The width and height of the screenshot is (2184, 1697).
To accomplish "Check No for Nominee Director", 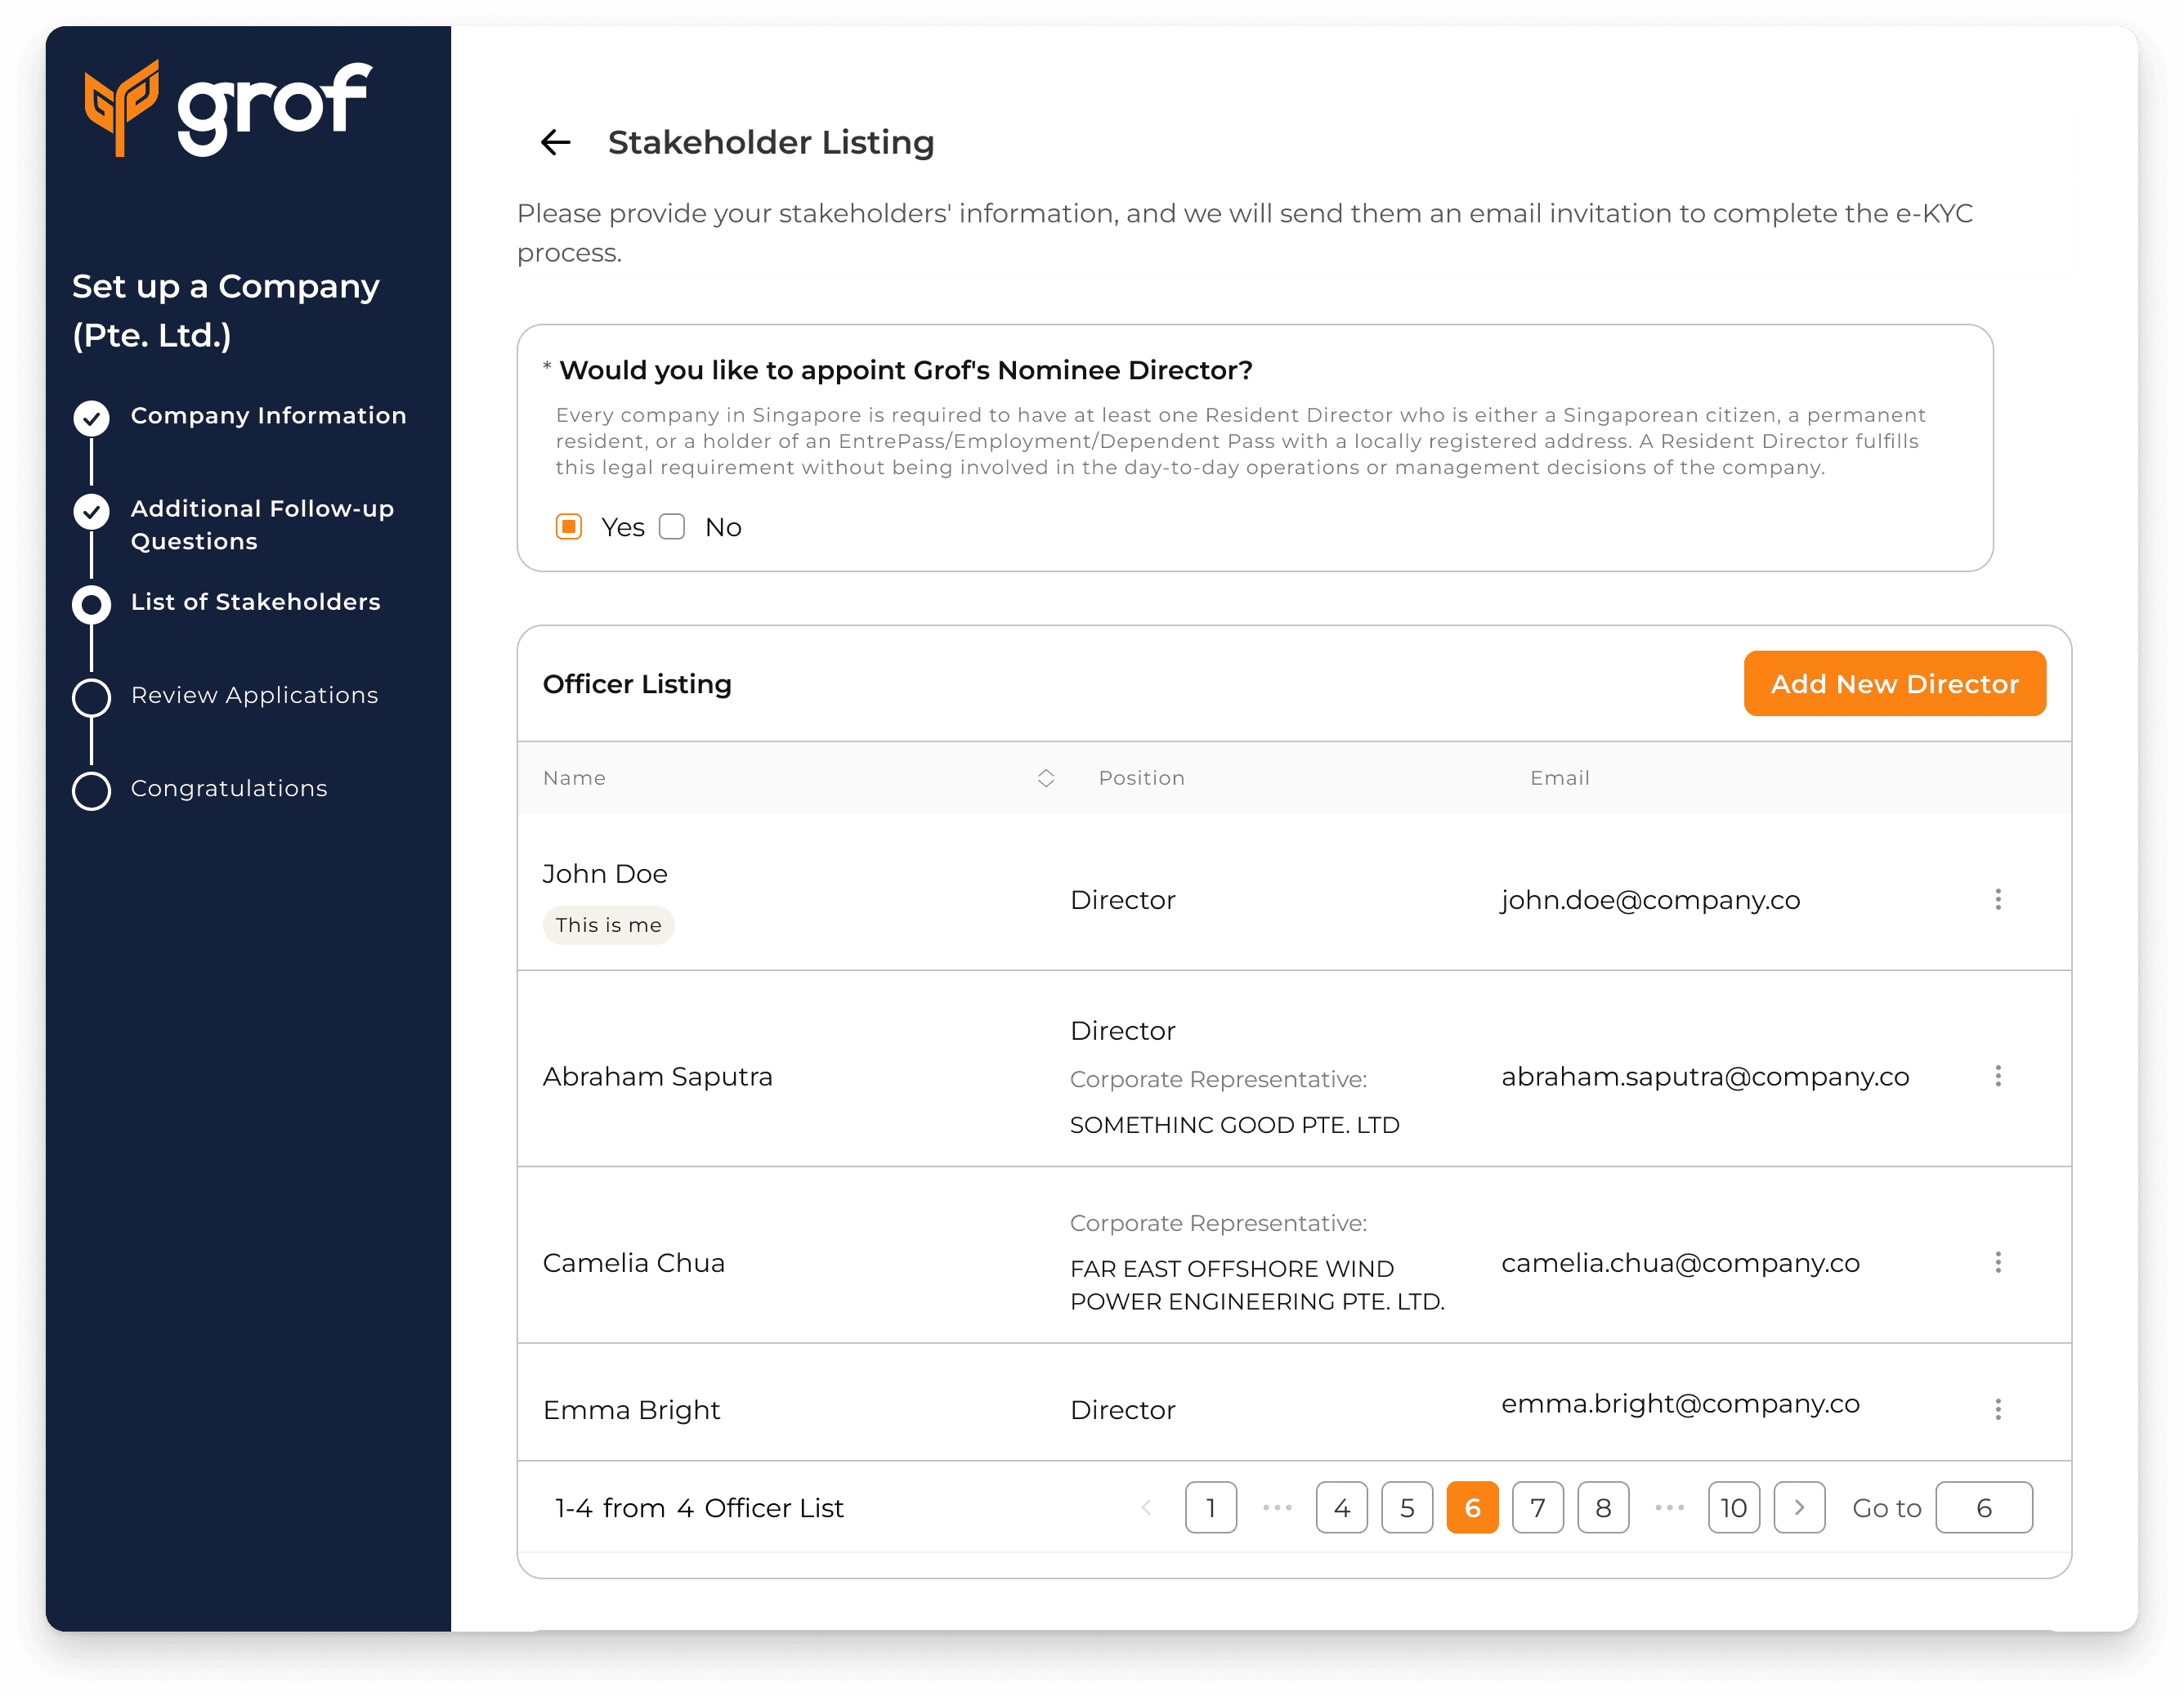I will point(672,527).
